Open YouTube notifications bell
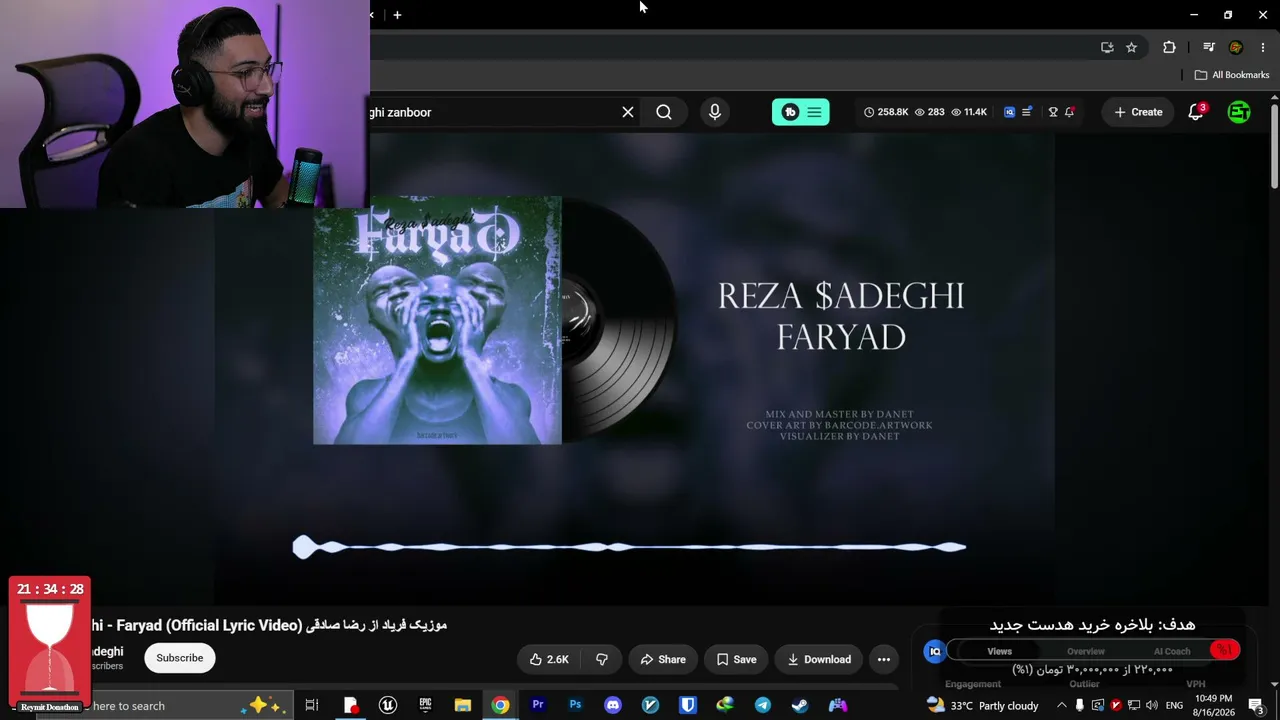 click(x=1196, y=112)
